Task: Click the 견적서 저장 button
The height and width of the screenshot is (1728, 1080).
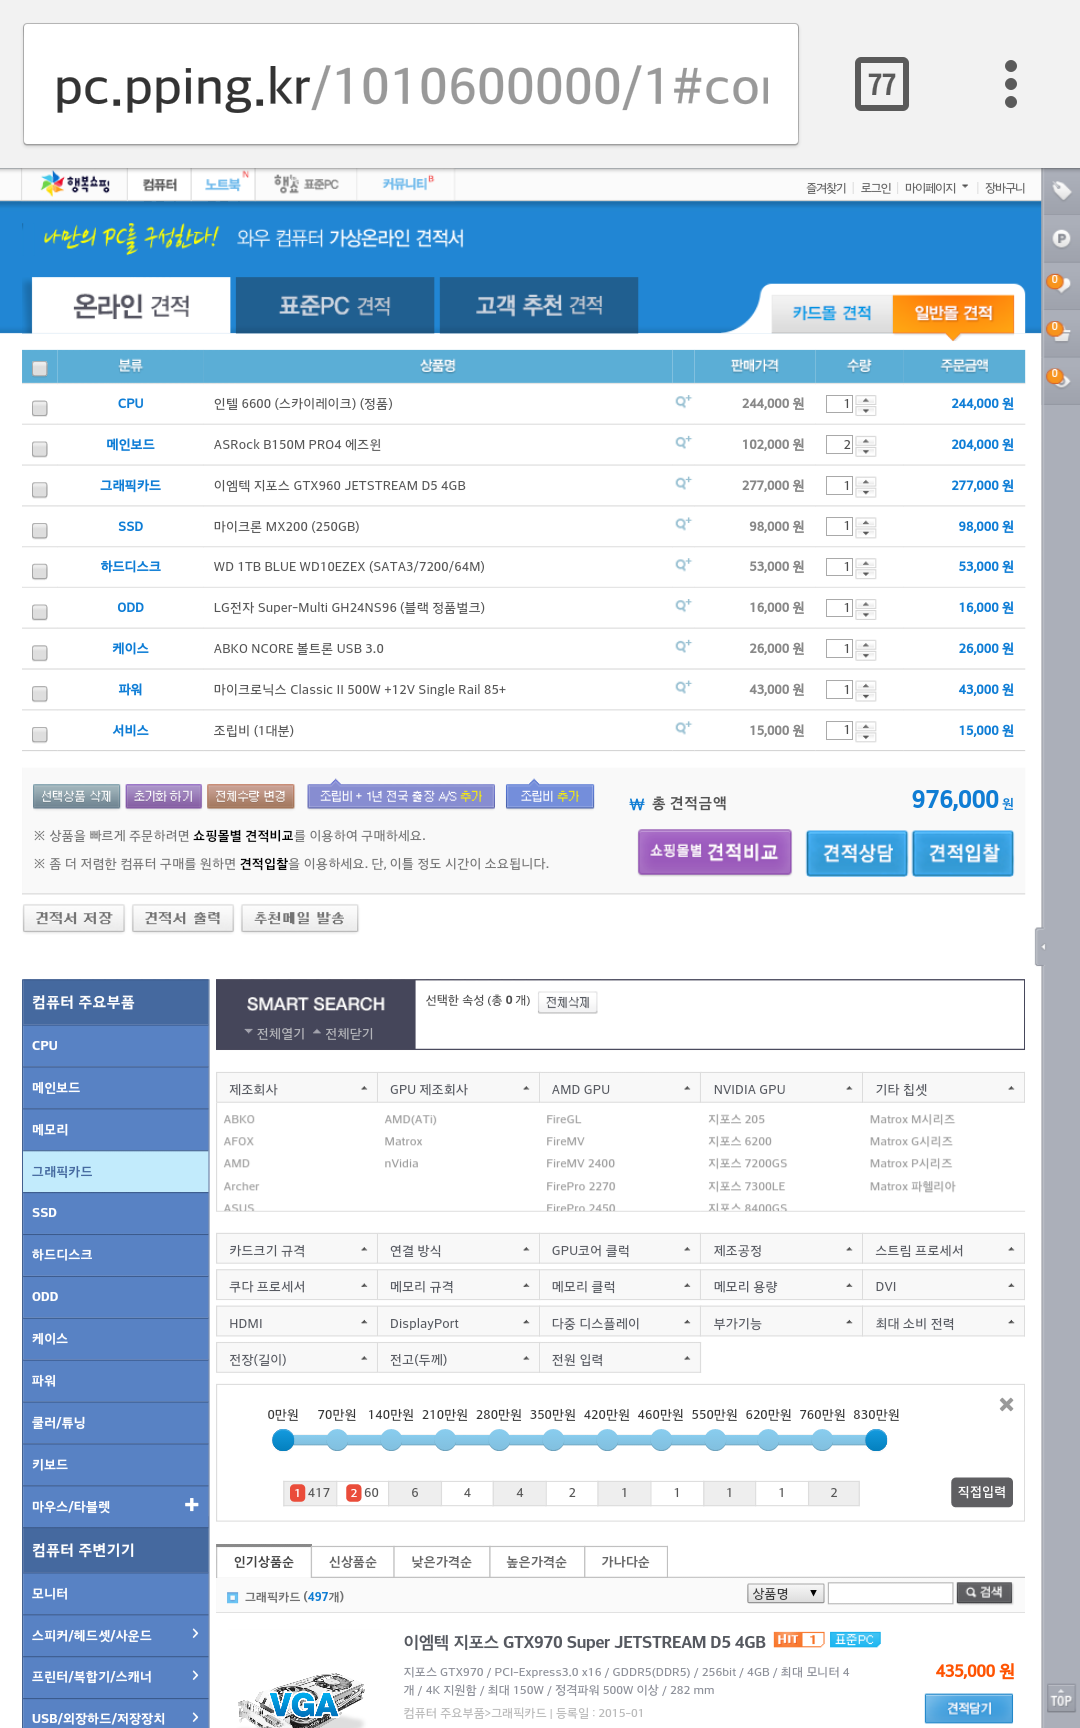Action: 73,918
